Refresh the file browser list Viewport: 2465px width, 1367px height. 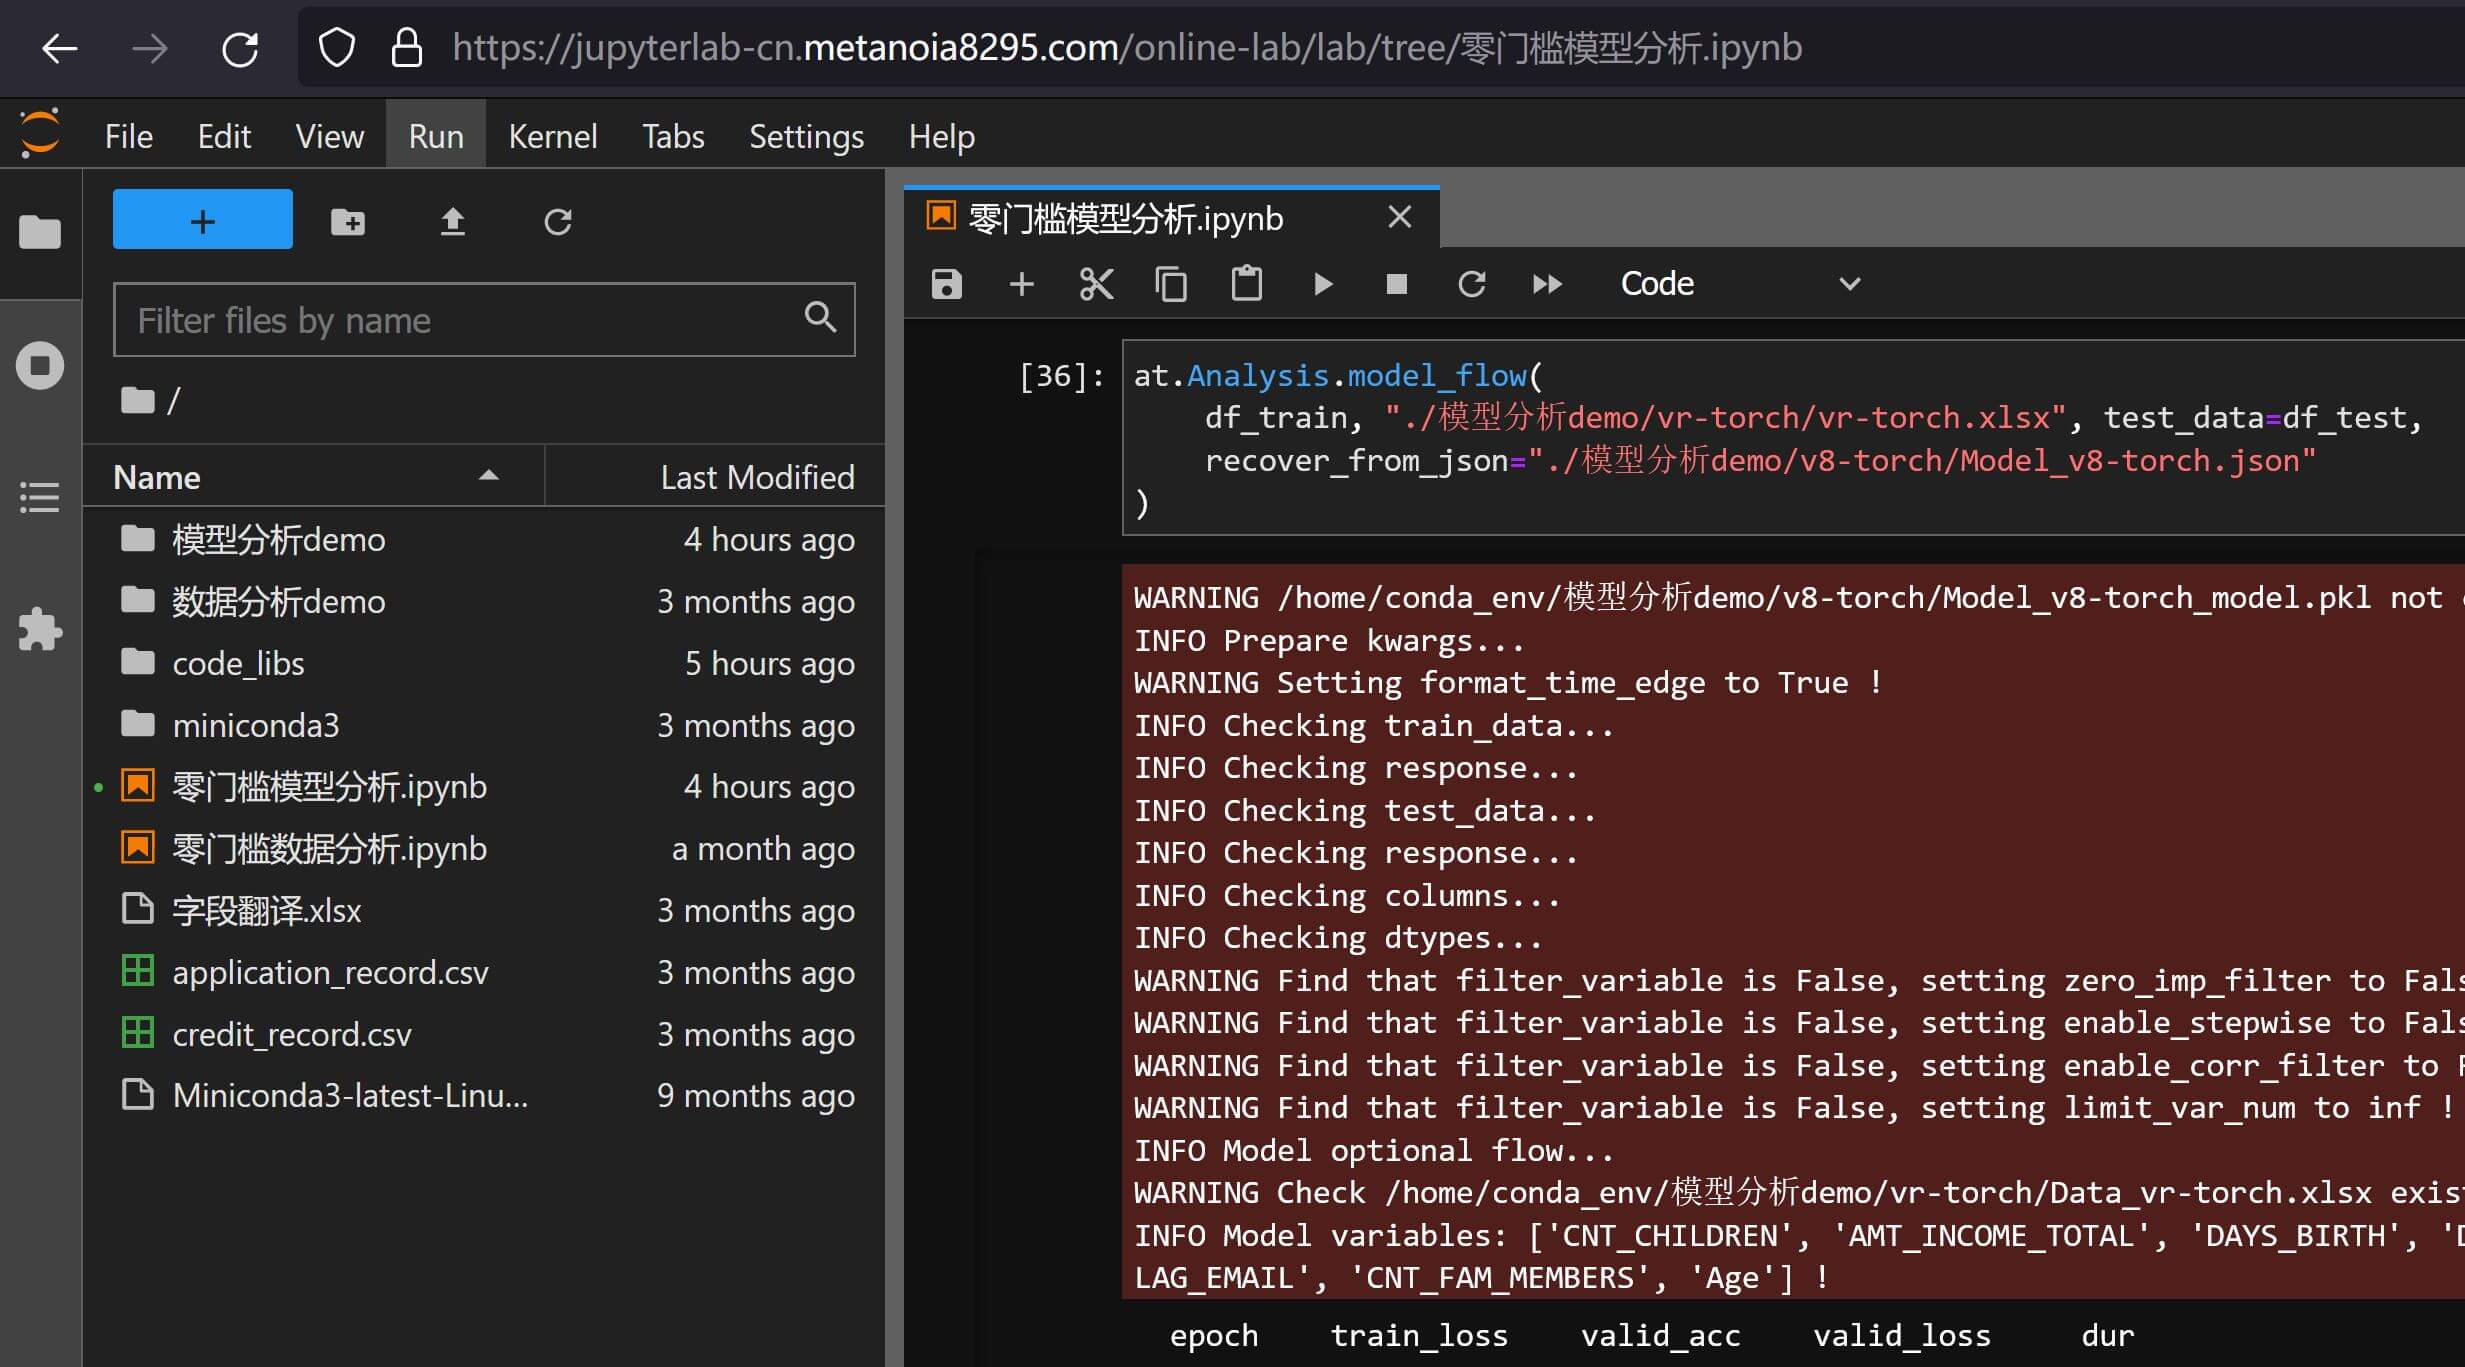tap(558, 221)
